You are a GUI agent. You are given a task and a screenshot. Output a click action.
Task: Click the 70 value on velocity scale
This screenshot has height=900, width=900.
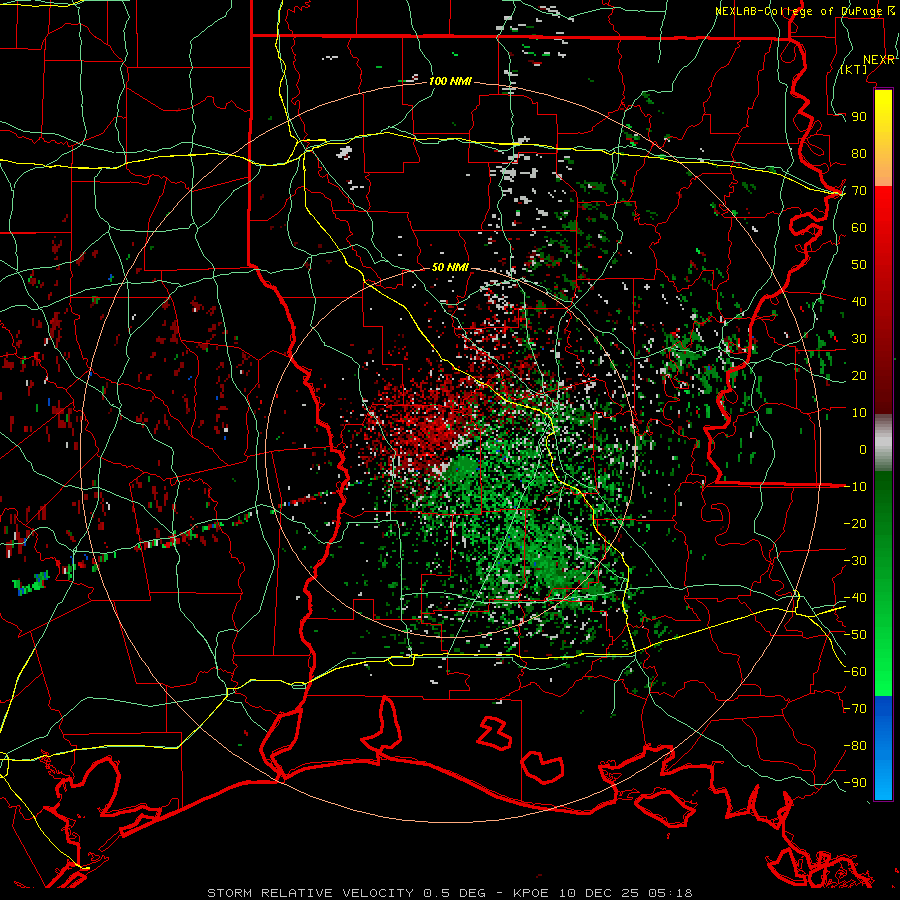coord(859,191)
